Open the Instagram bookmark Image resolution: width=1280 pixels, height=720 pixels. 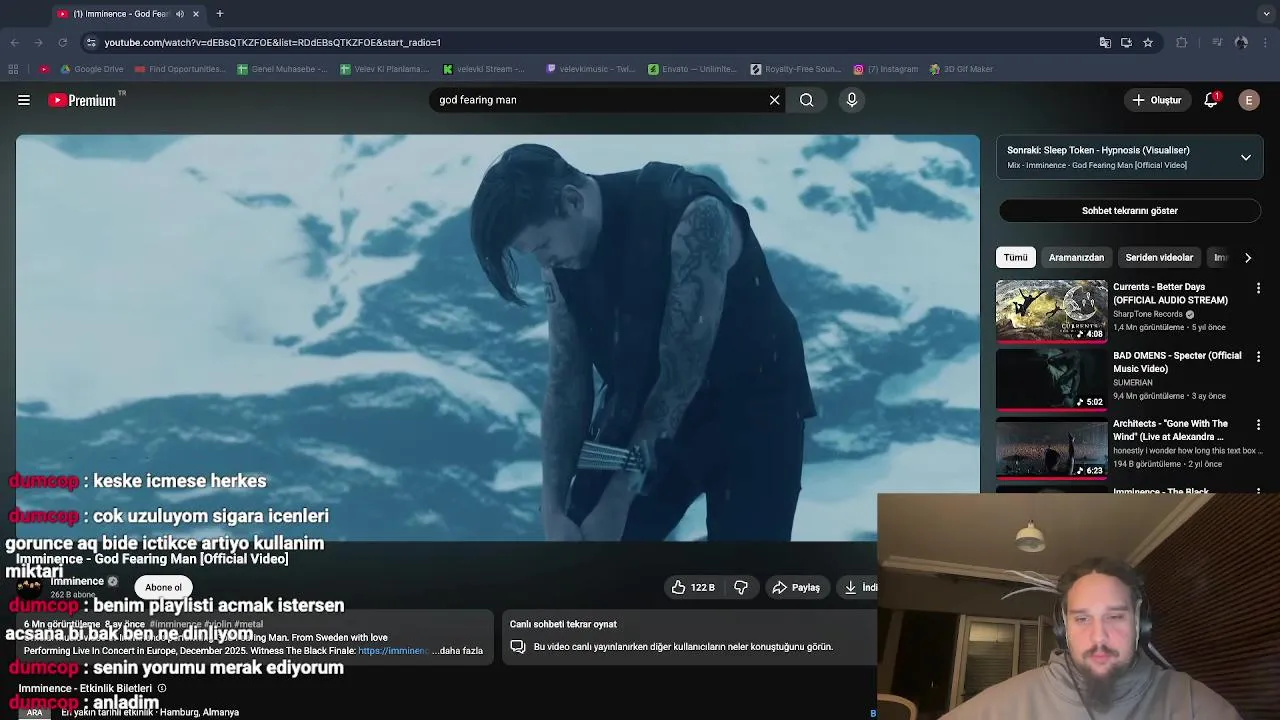[886, 69]
